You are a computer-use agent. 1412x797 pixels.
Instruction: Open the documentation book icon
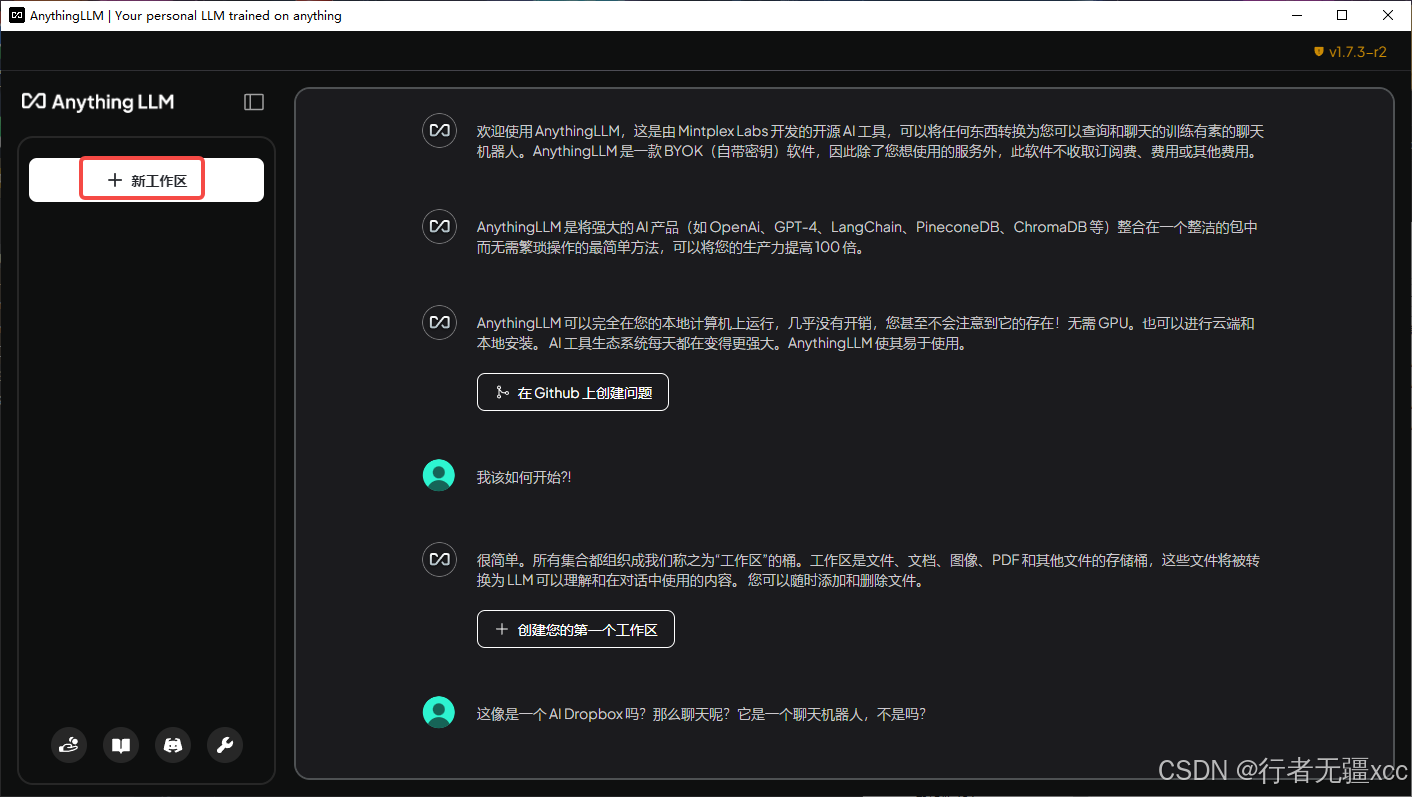121,745
